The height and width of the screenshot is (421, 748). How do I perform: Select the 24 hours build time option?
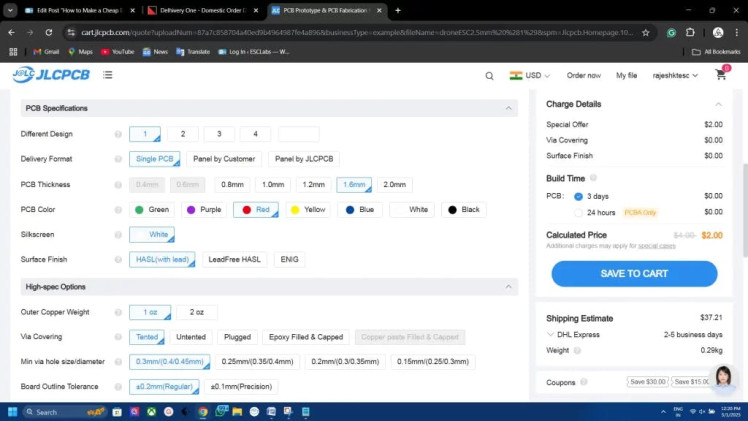coord(579,212)
